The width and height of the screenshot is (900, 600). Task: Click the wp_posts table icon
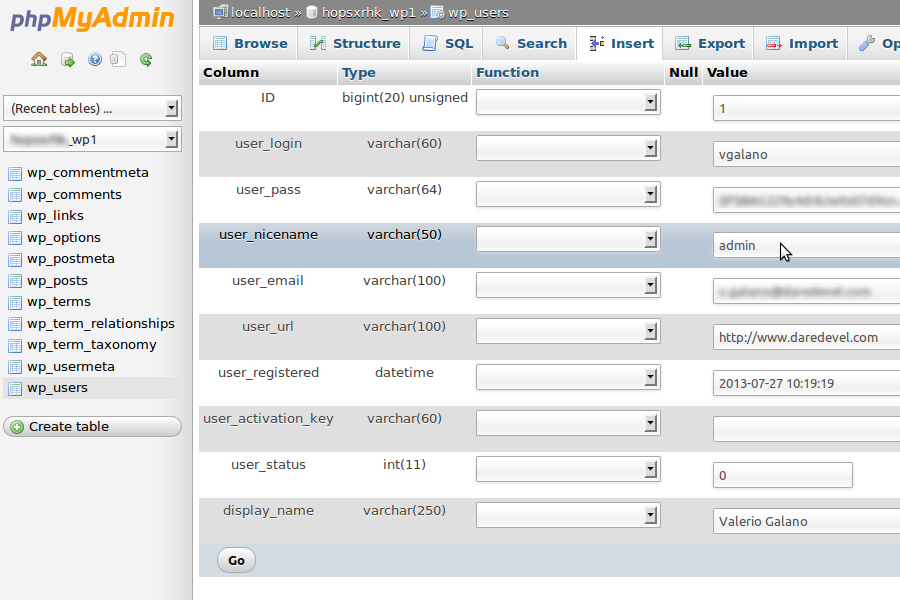coord(15,281)
